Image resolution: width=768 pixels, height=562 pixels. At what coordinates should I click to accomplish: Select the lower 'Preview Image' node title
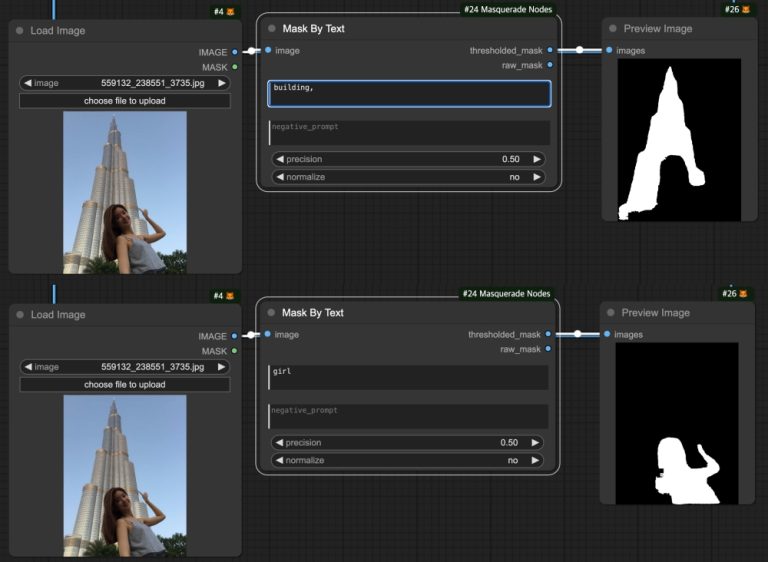point(655,313)
